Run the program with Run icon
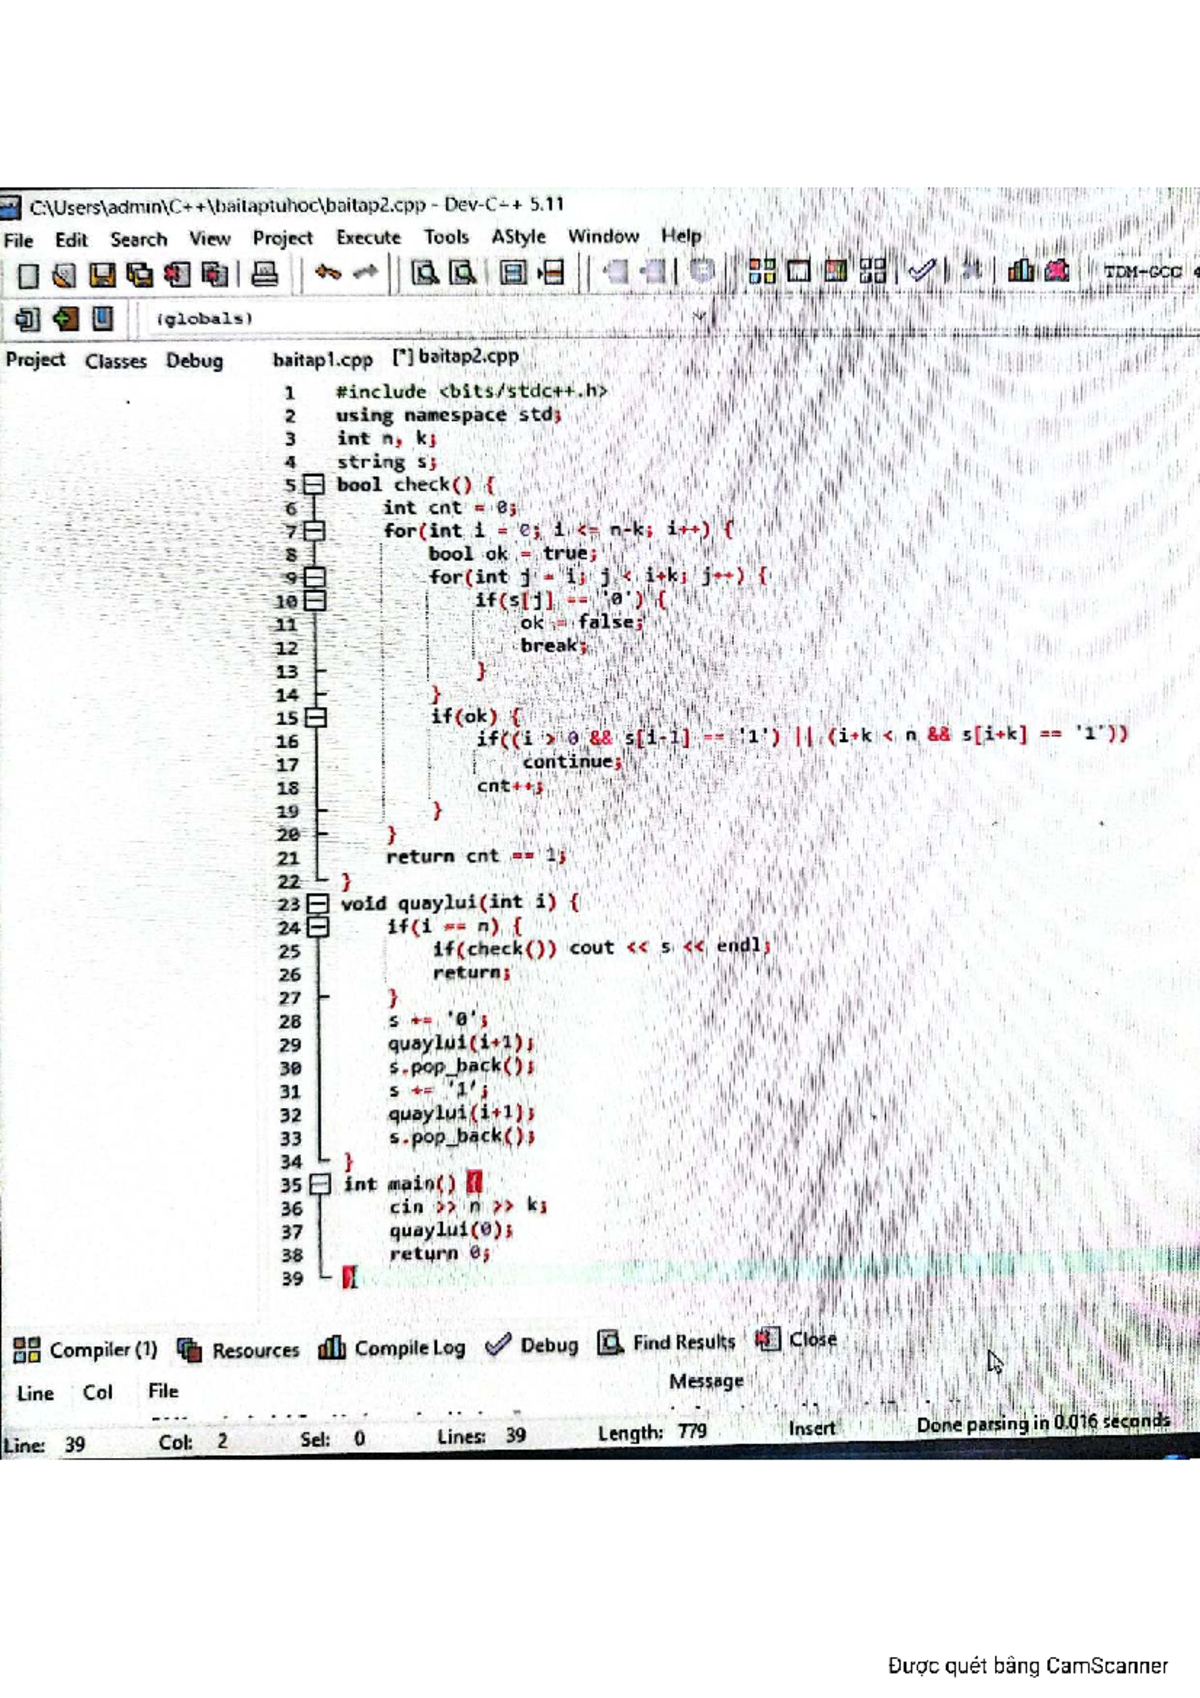Screen dimensions: 1200x1698 click(799, 270)
